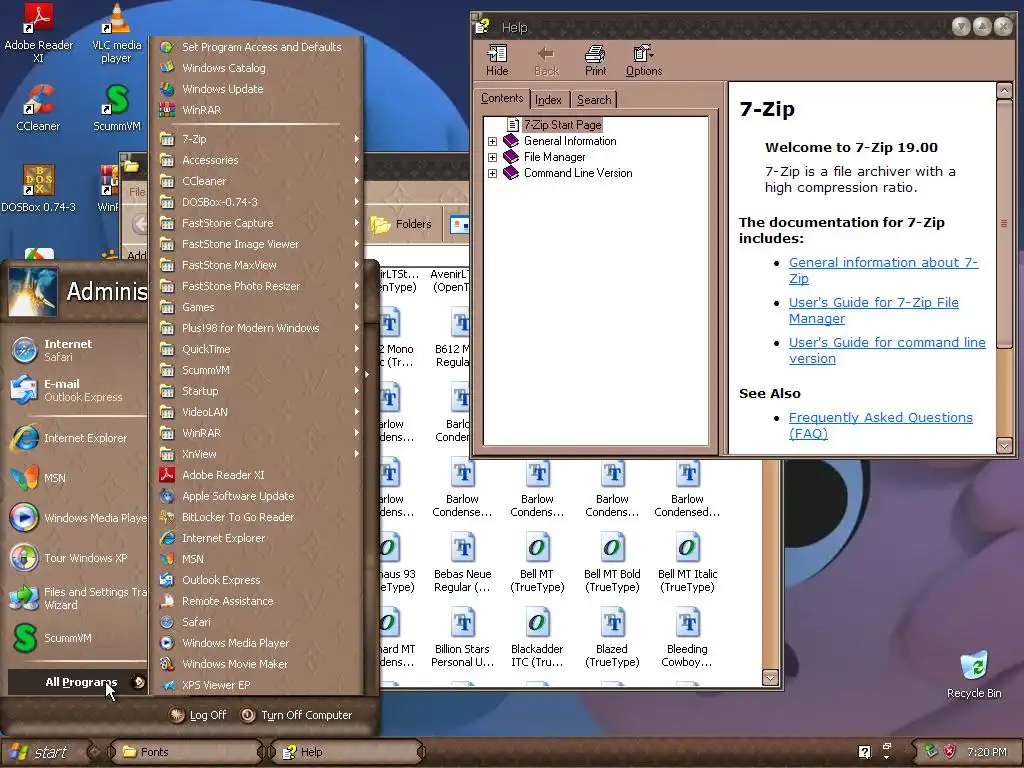The height and width of the screenshot is (768, 1024).
Task: Switch to the Index tab in Help
Action: [x=548, y=100]
